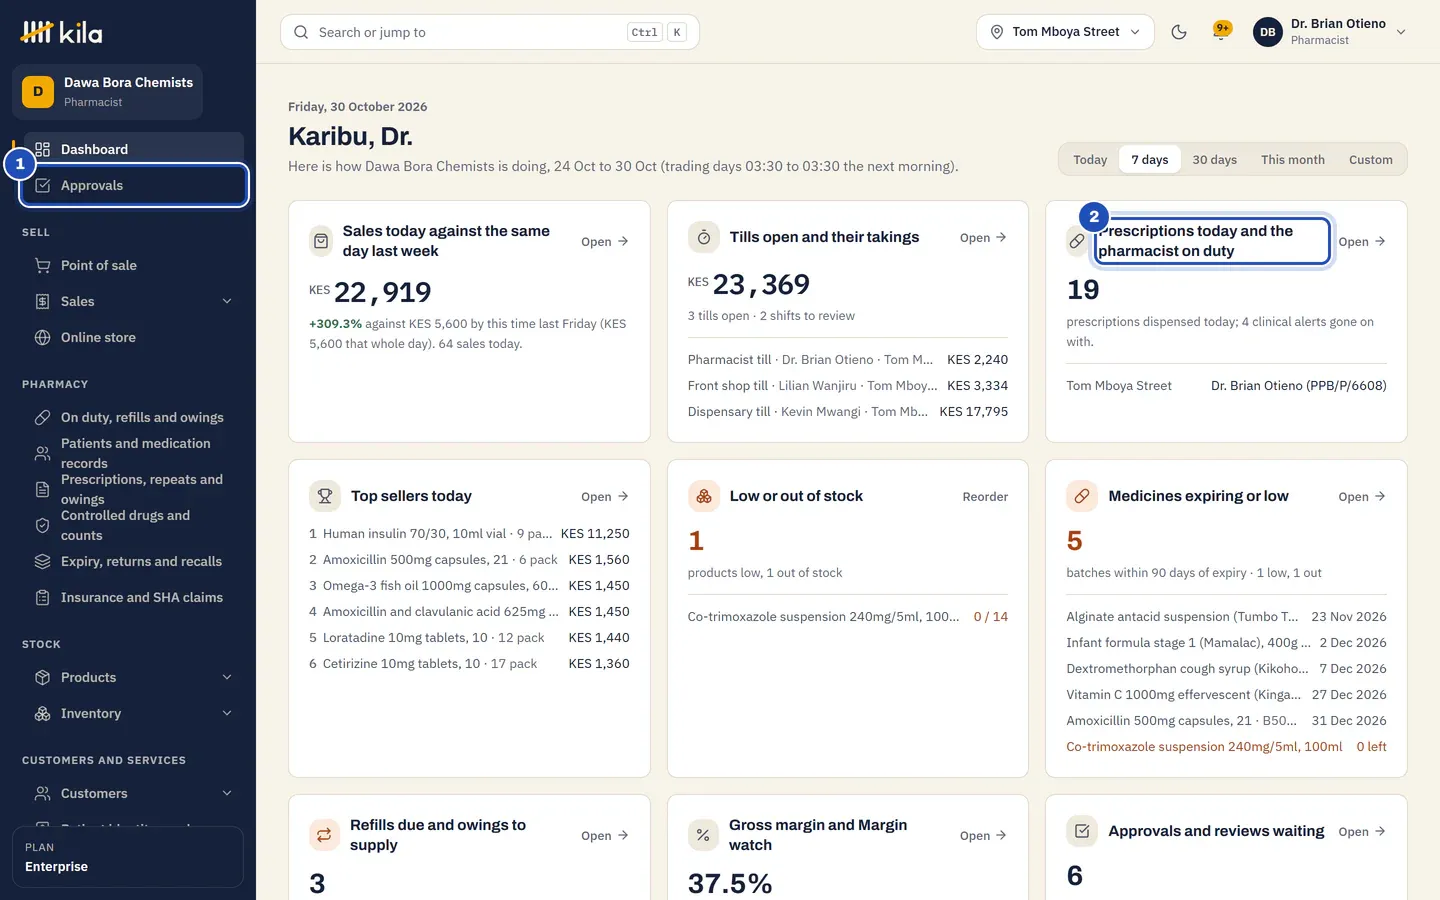This screenshot has width=1440, height=900.
Task: Open Insurance and SHA claims
Action: coord(134,598)
